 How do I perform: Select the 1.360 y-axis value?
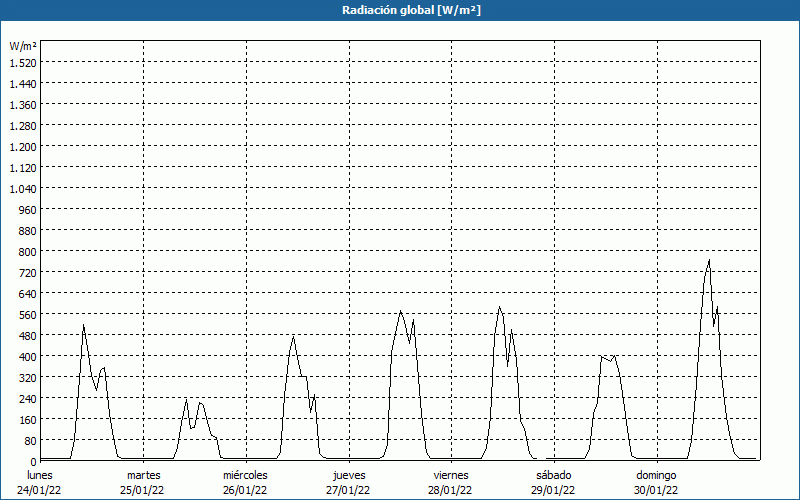(x=23, y=104)
